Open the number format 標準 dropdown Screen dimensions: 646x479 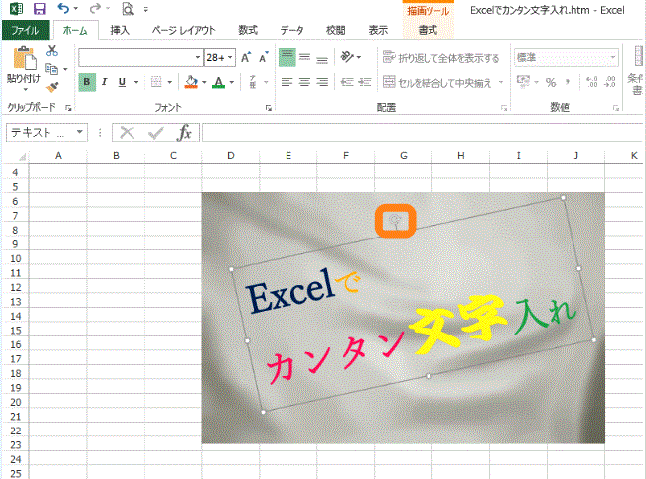(x=613, y=57)
